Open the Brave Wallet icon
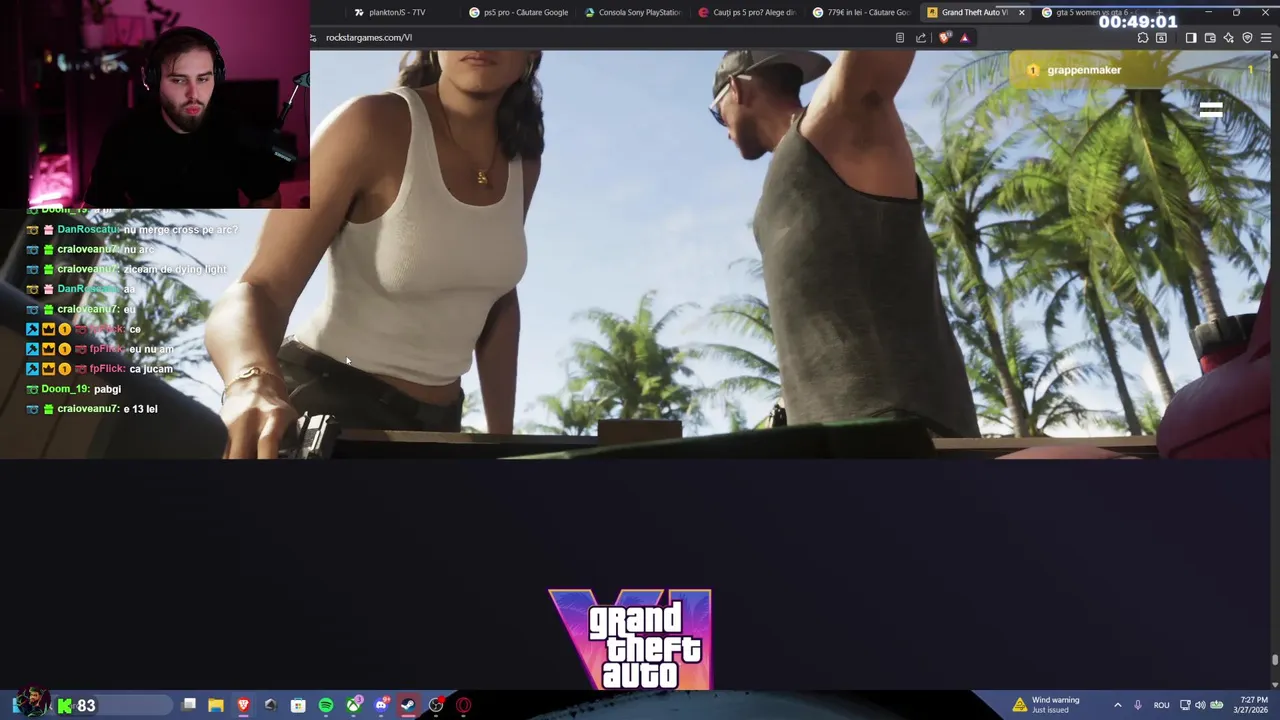 click(x=1210, y=38)
